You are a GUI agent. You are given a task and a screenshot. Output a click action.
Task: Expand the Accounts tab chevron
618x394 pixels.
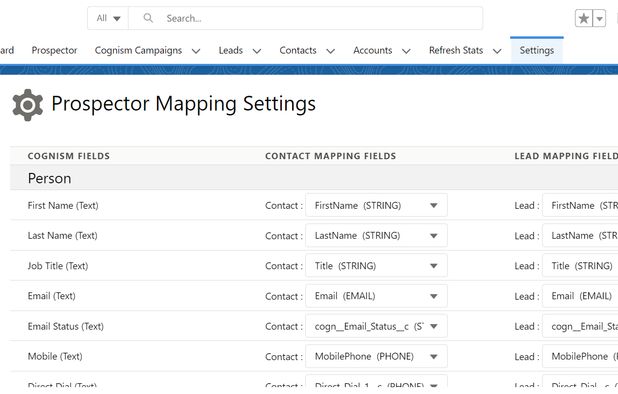point(406,51)
